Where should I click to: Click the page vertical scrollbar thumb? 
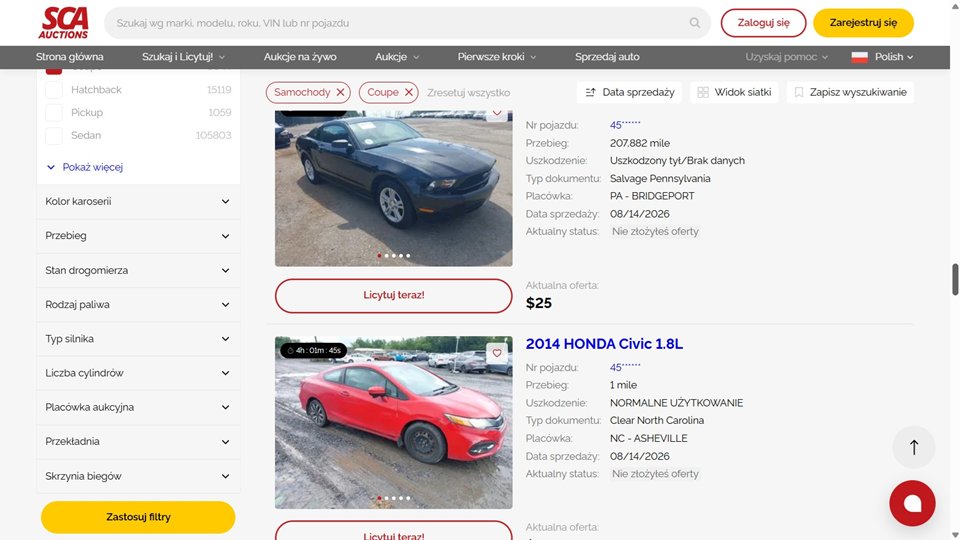tap(954, 280)
